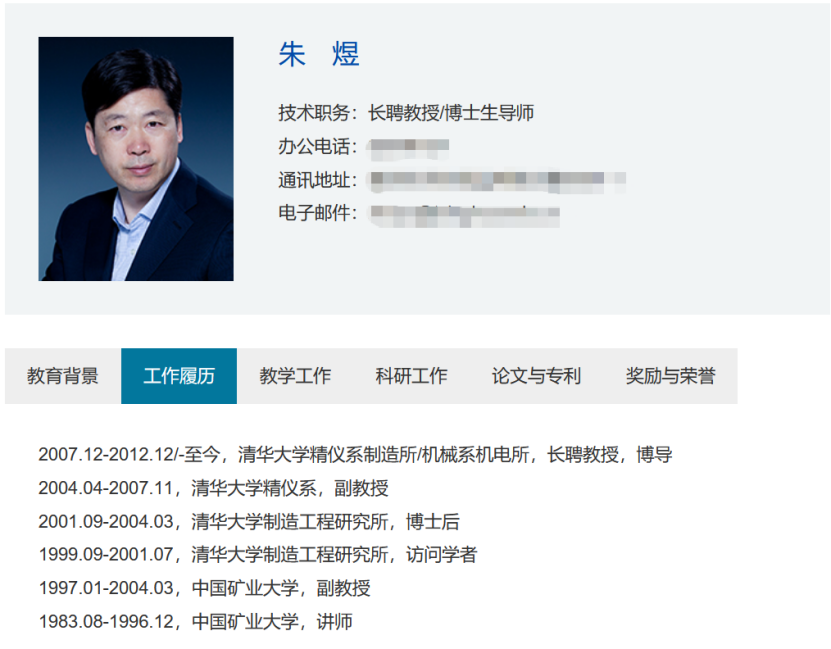Image resolution: width=831 pixels, height=649 pixels.
Task: Click the blurred email address
Action: point(464,214)
